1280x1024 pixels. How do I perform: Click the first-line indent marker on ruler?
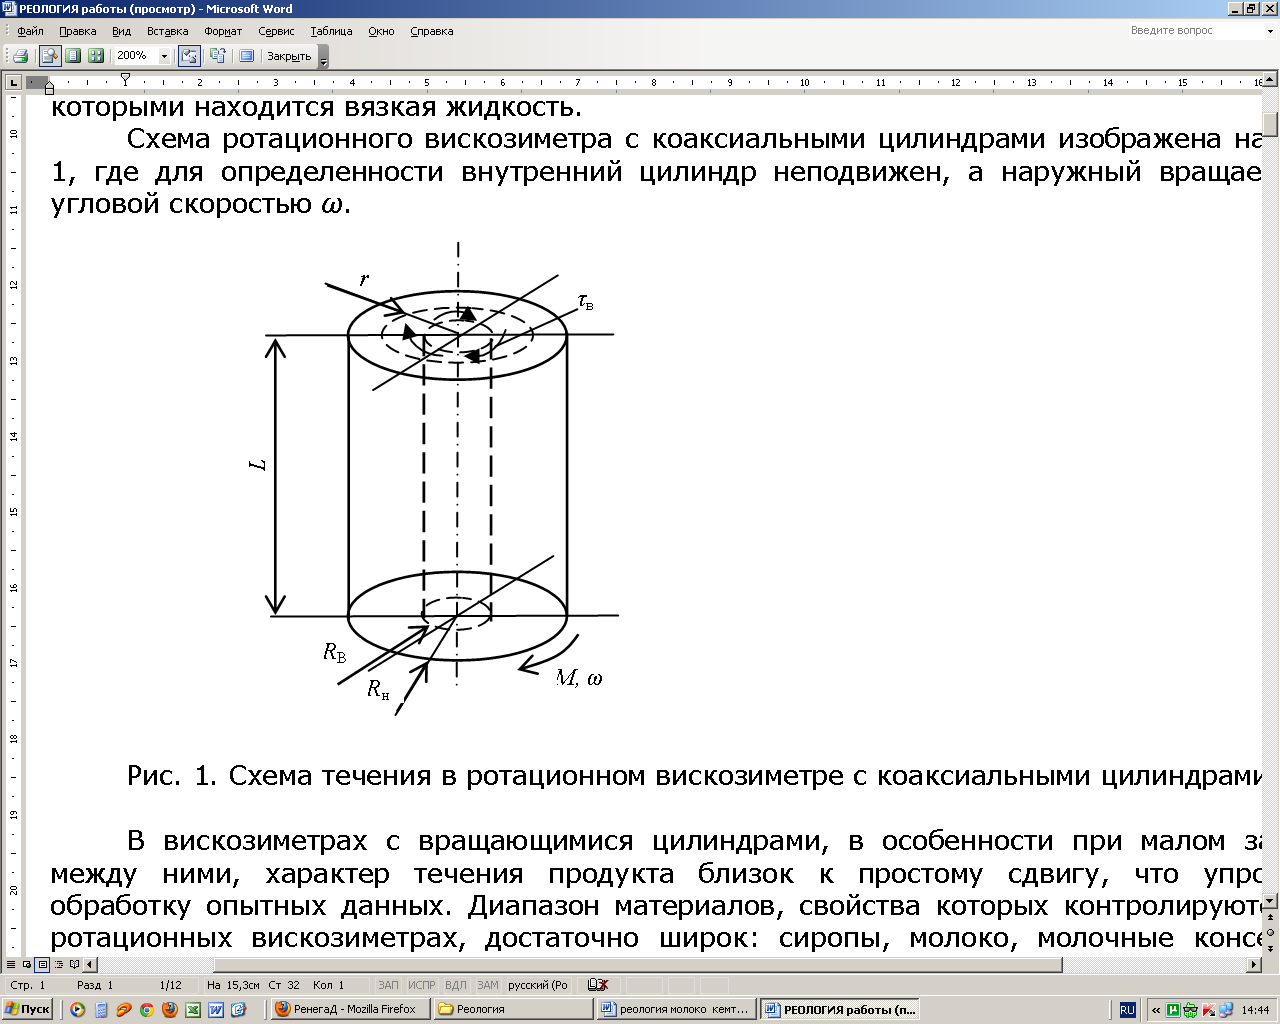point(125,78)
